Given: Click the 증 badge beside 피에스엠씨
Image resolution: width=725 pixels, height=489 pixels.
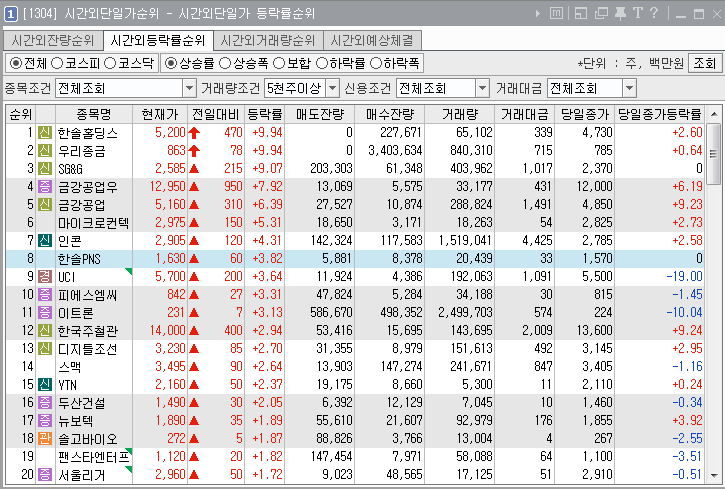Looking at the screenshot, I should point(45,295).
